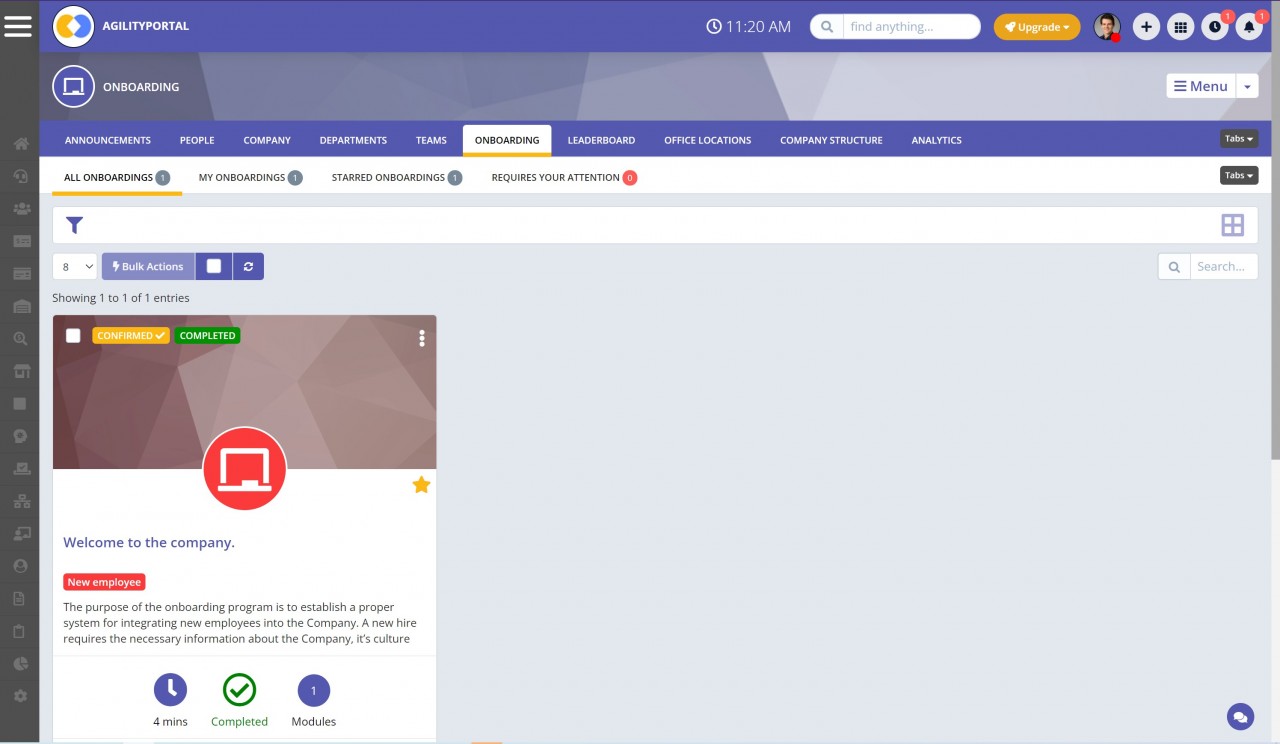Click the filter funnel icon above the list
Viewport: 1280px width, 744px height.
click(x=74, y=225)
